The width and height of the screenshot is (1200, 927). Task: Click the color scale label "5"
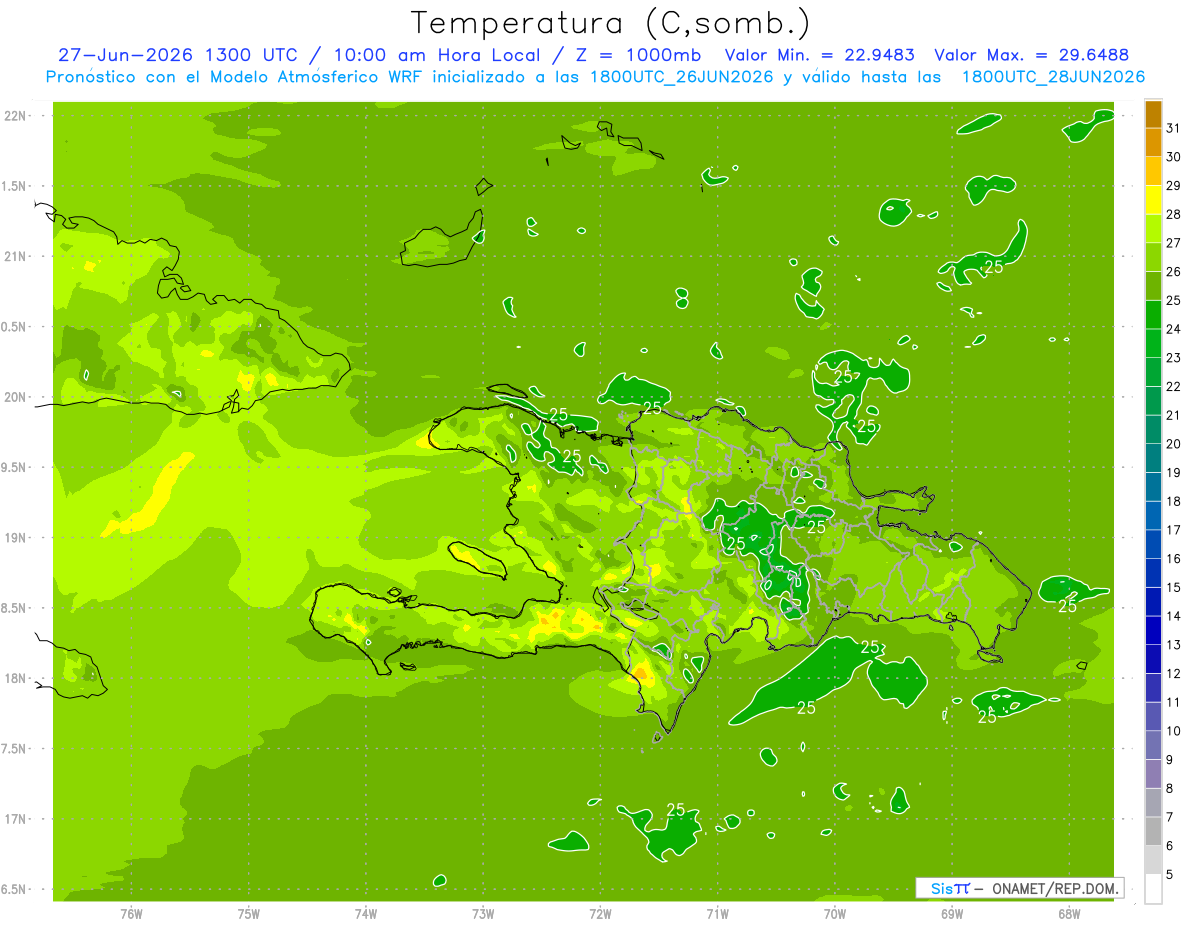point(1169,875)
